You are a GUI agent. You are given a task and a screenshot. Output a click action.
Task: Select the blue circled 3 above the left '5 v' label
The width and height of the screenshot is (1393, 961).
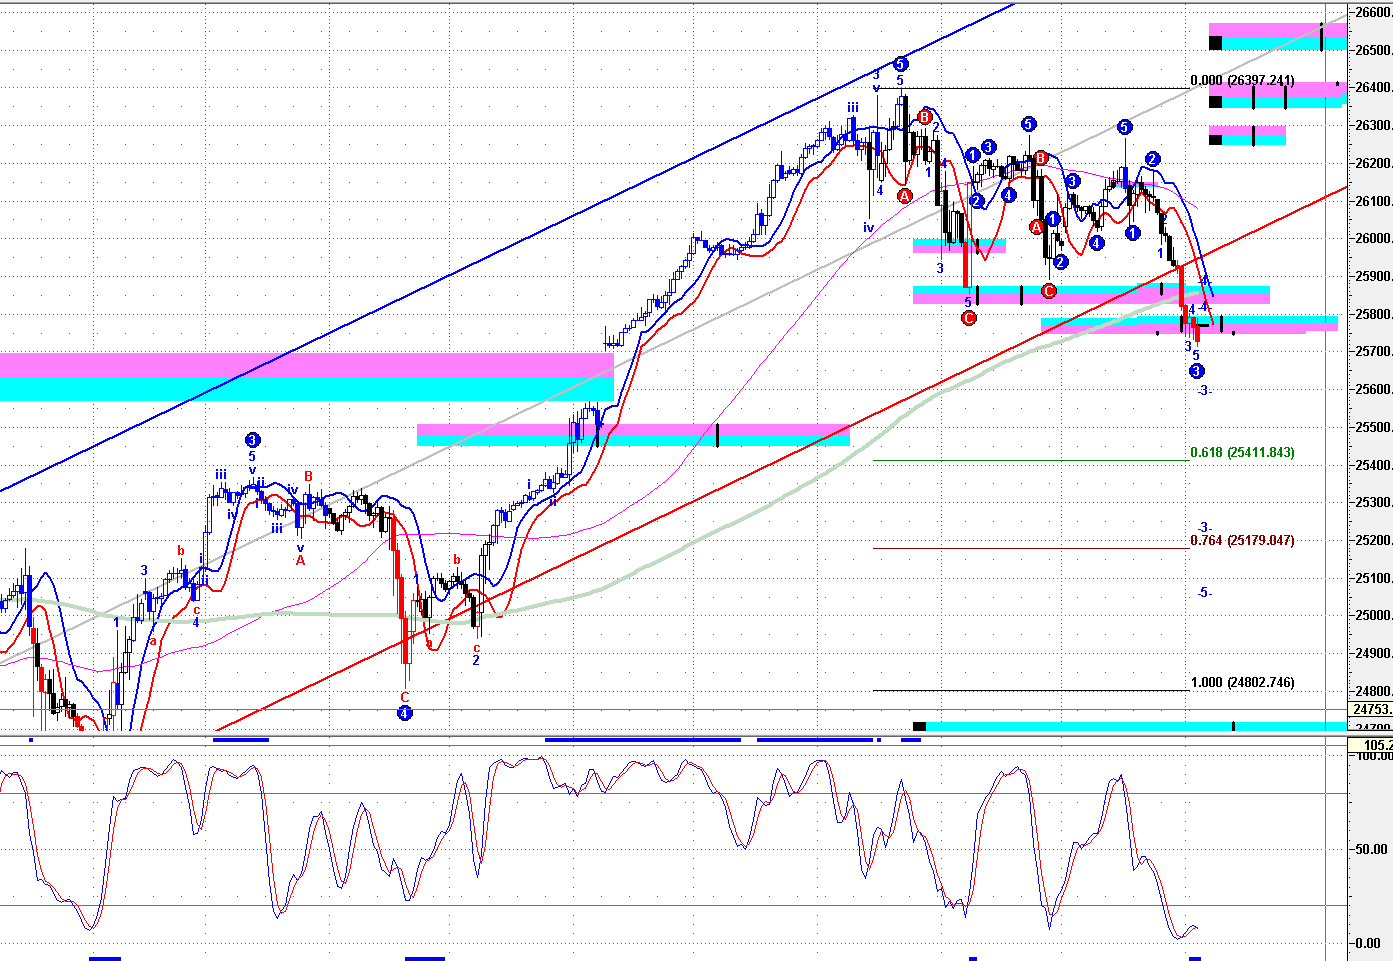[x=252, y=440]
